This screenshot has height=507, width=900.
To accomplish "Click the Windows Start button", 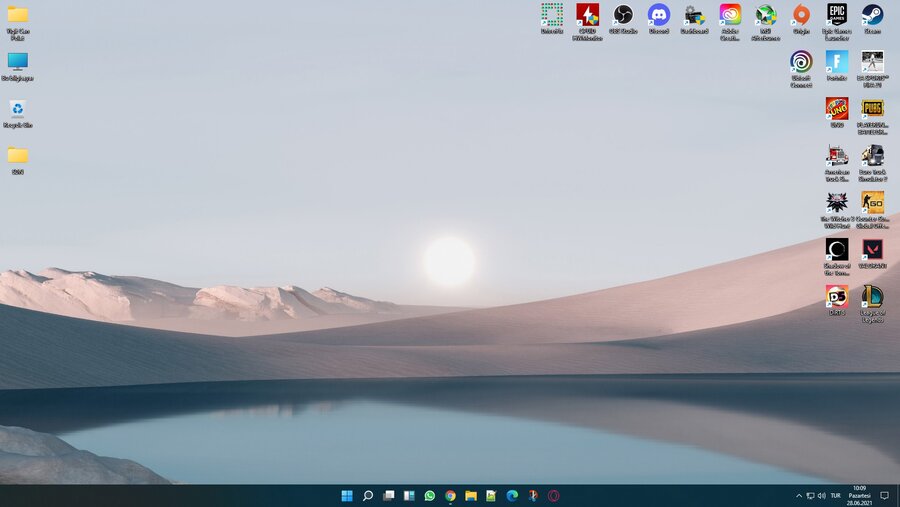I will coord(346,495).
